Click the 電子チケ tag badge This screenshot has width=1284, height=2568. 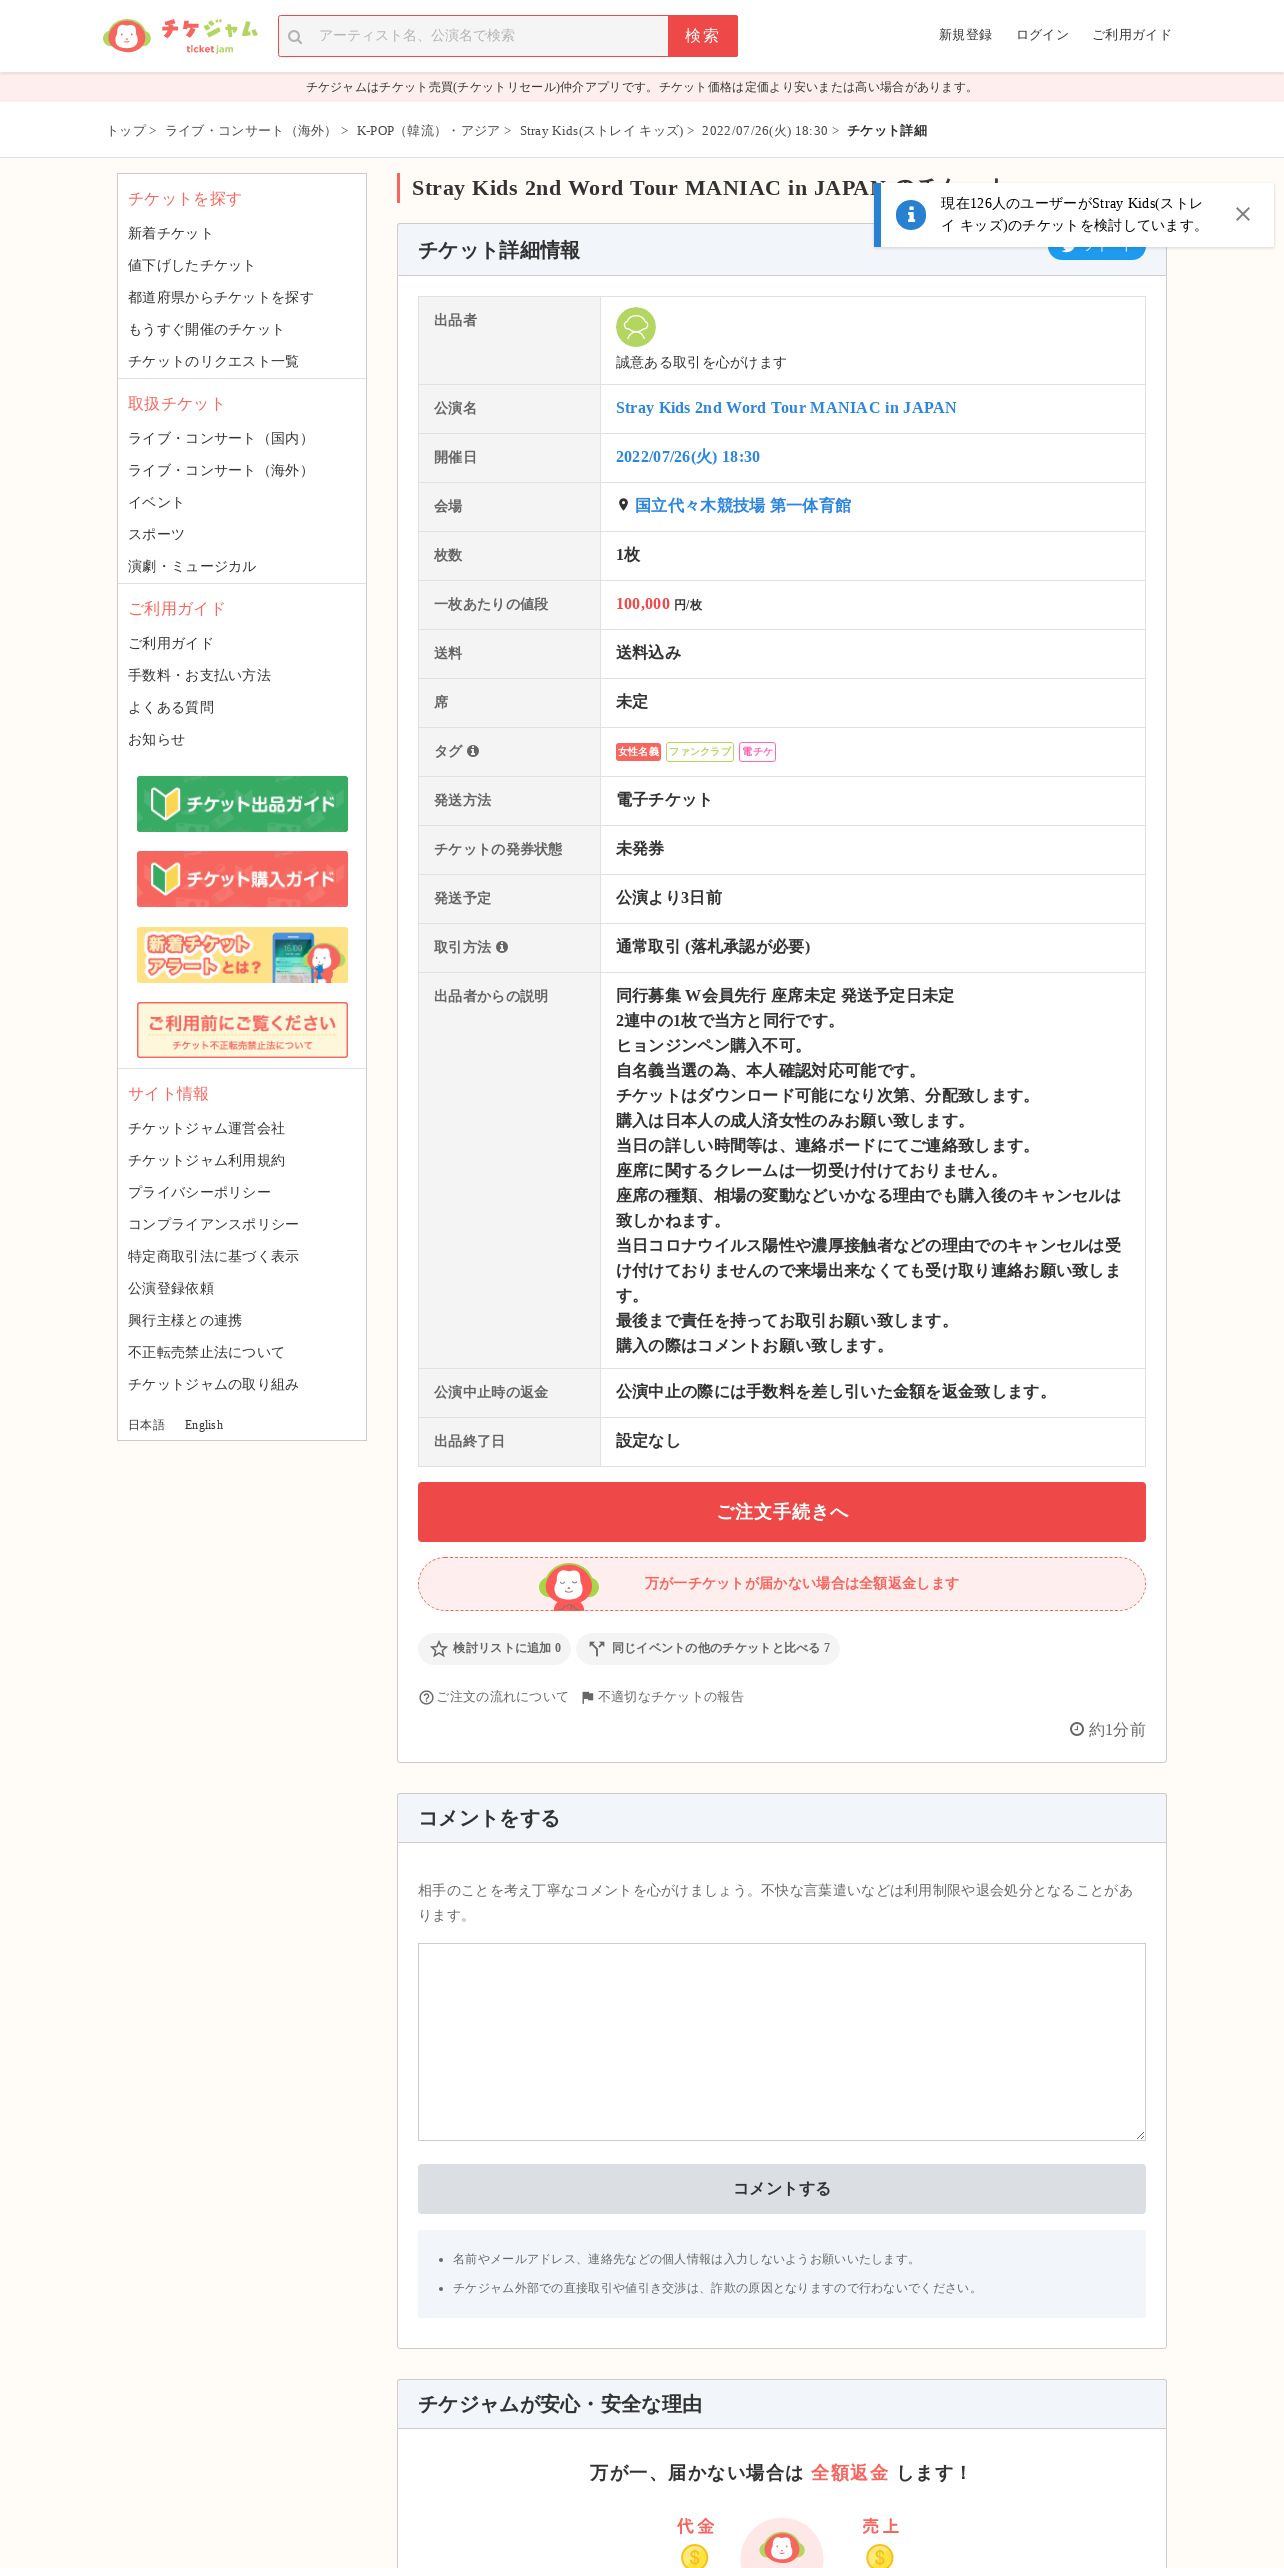(757, 752)
